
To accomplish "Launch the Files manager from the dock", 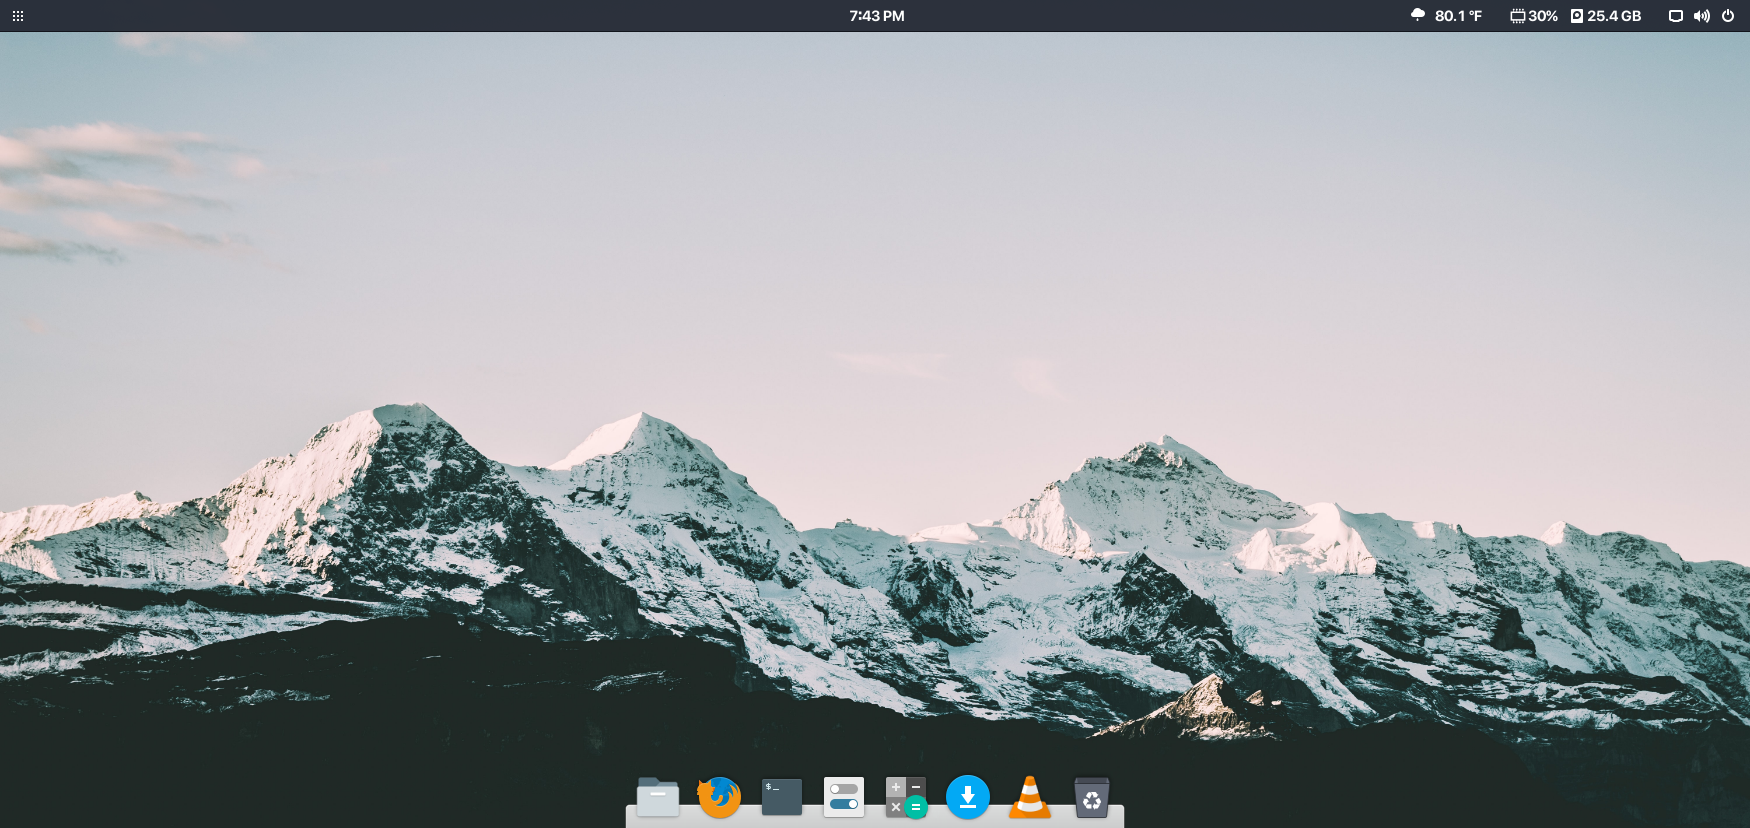I will coord(658,797).
